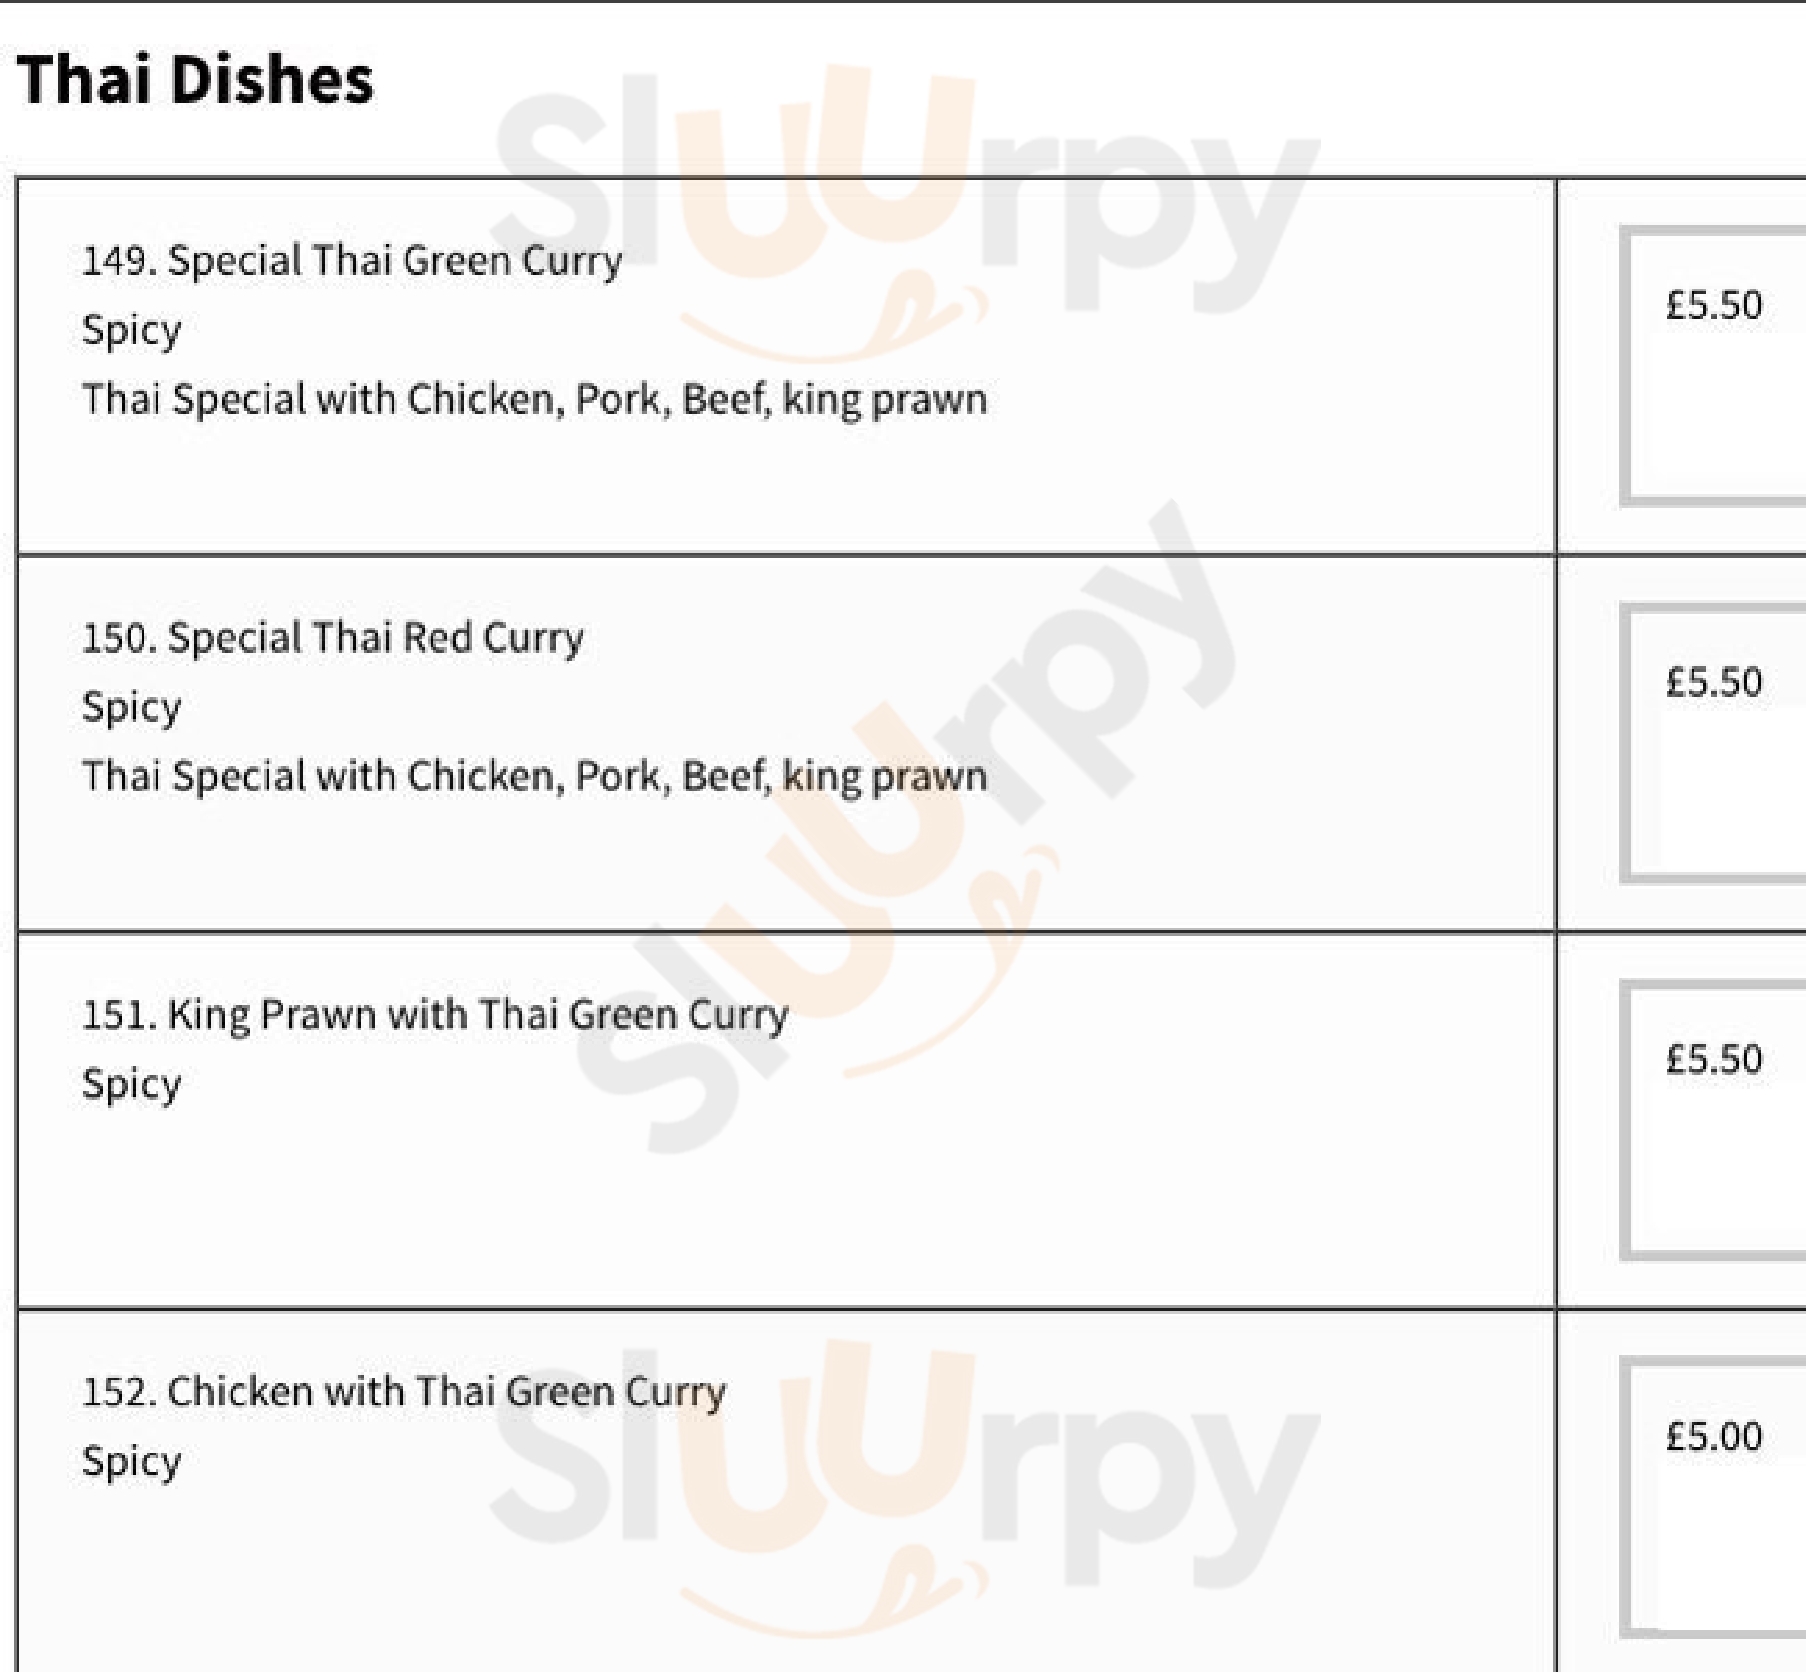Open item 149 Special Thai Green Curry
Screen dimensions: 1806x1672
click(x=352, y=261)
